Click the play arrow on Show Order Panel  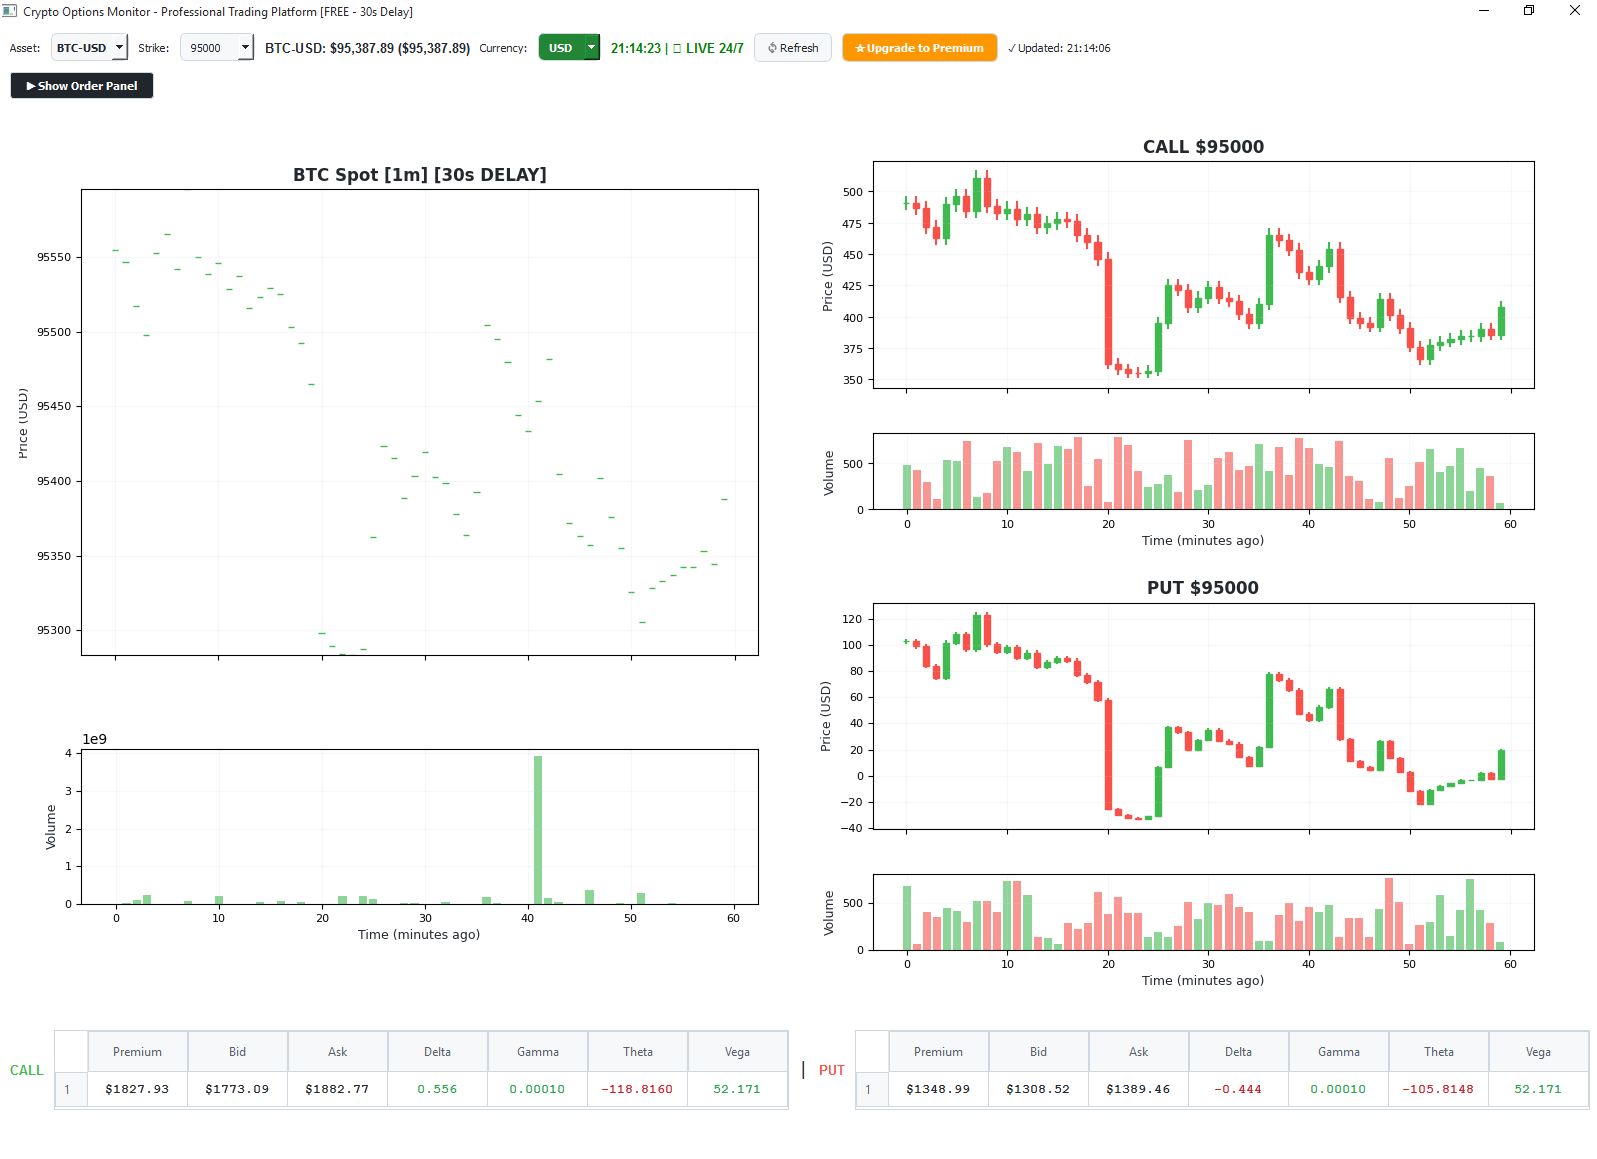point(29,86)
